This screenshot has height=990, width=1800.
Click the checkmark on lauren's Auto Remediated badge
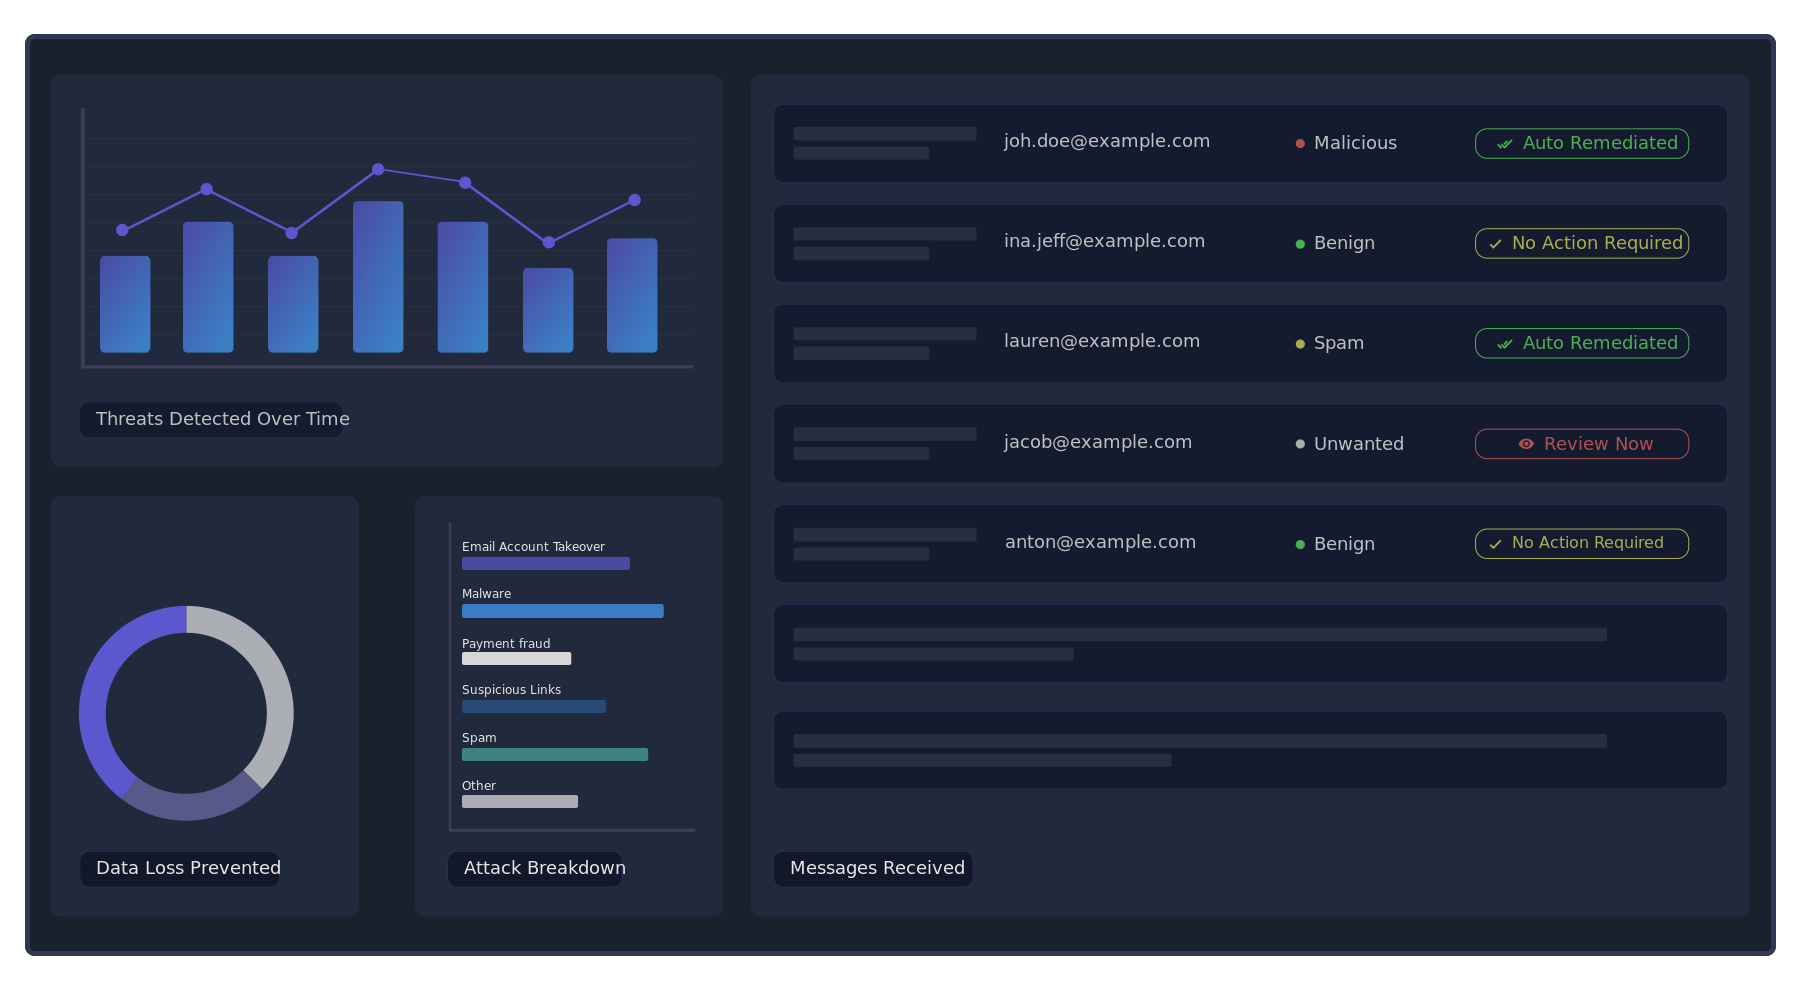pos(1504,343)
